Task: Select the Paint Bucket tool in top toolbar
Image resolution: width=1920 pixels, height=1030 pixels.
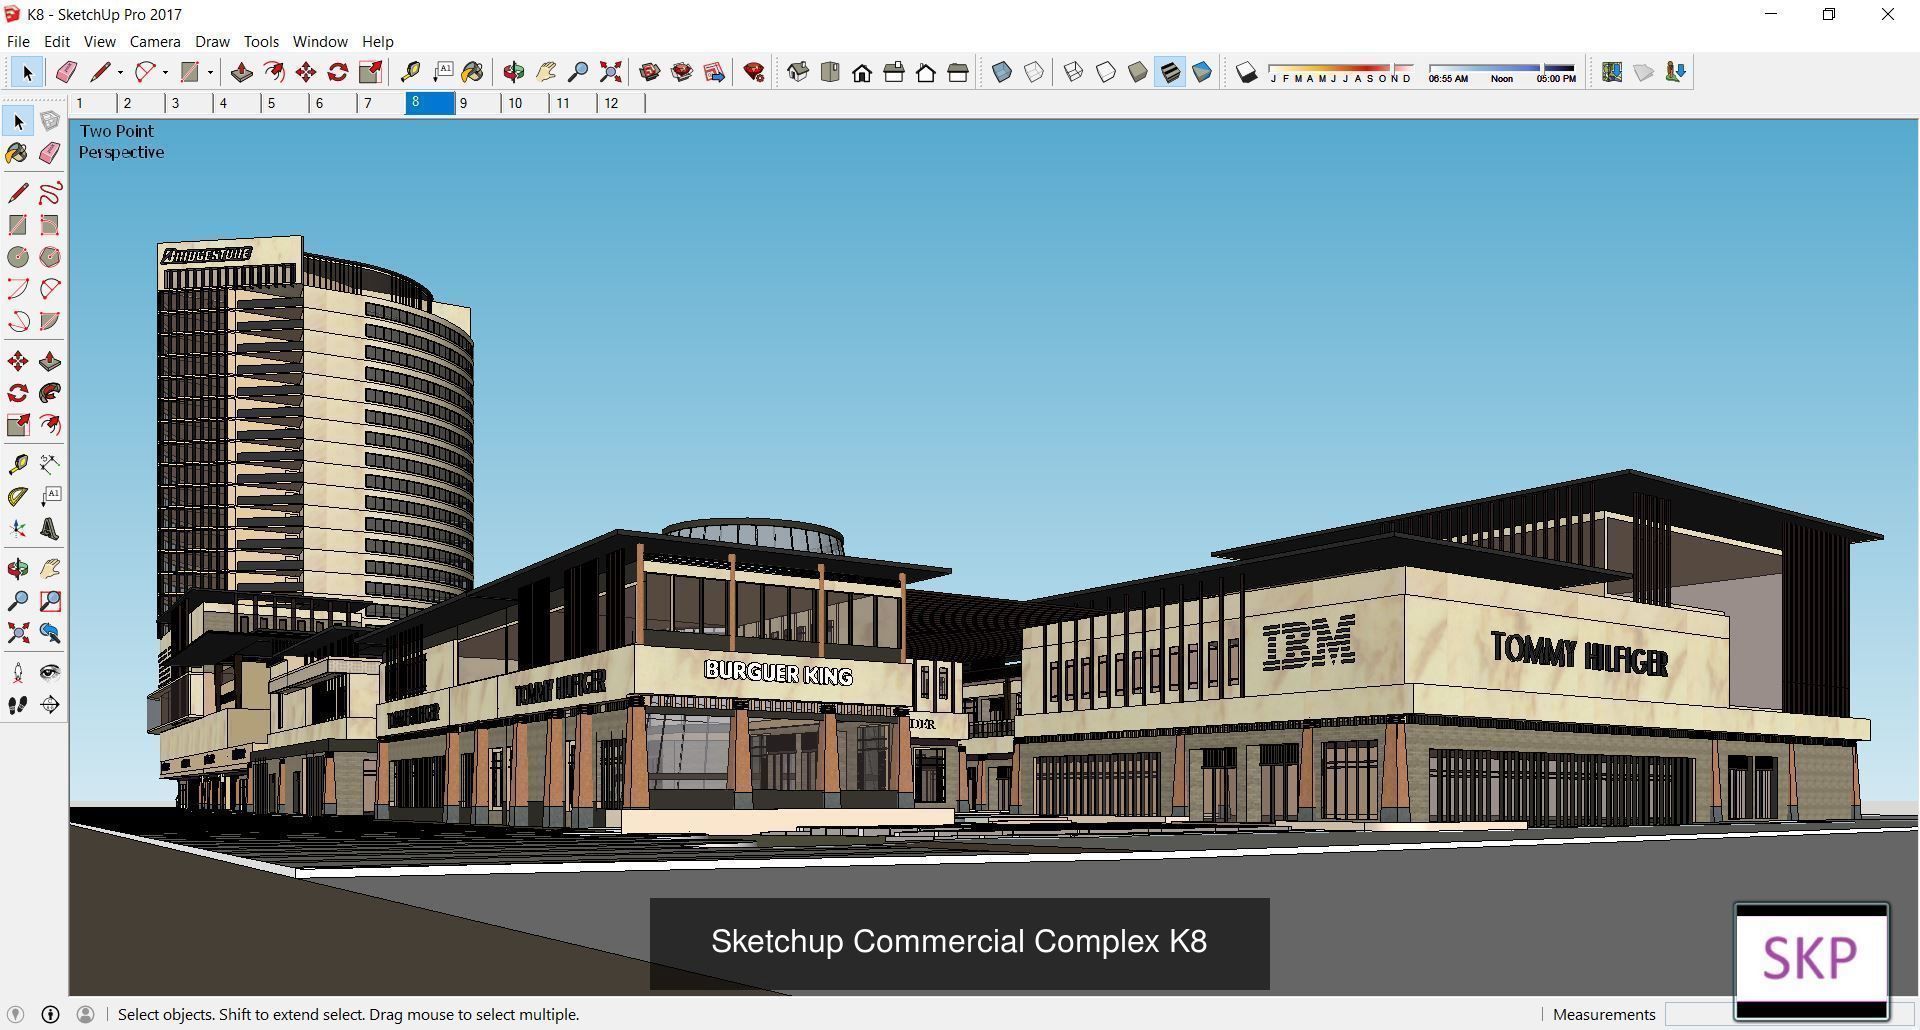Action: click(473, 72)
